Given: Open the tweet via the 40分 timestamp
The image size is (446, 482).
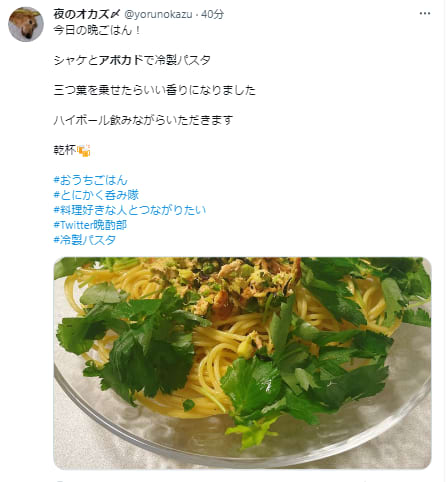Looking at the screenshot, I should (212, 14).
